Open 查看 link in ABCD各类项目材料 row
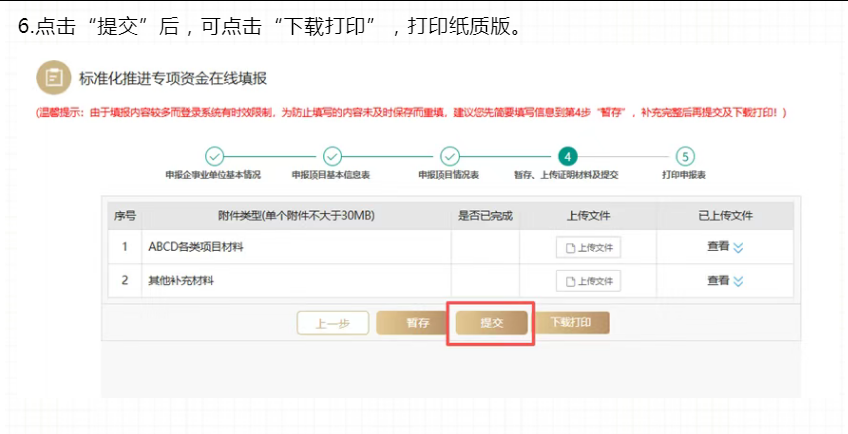848x434 pixels. [x=718, y=246]
